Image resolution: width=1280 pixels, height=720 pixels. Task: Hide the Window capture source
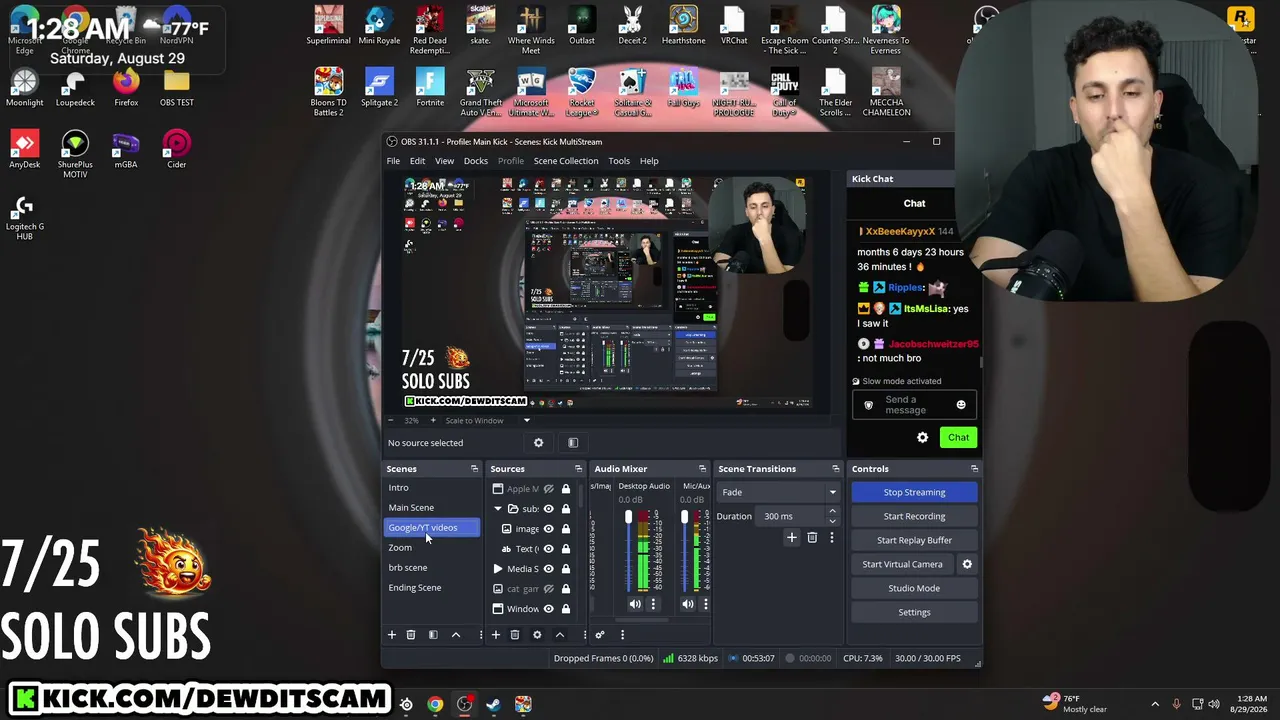coord(548,609)
